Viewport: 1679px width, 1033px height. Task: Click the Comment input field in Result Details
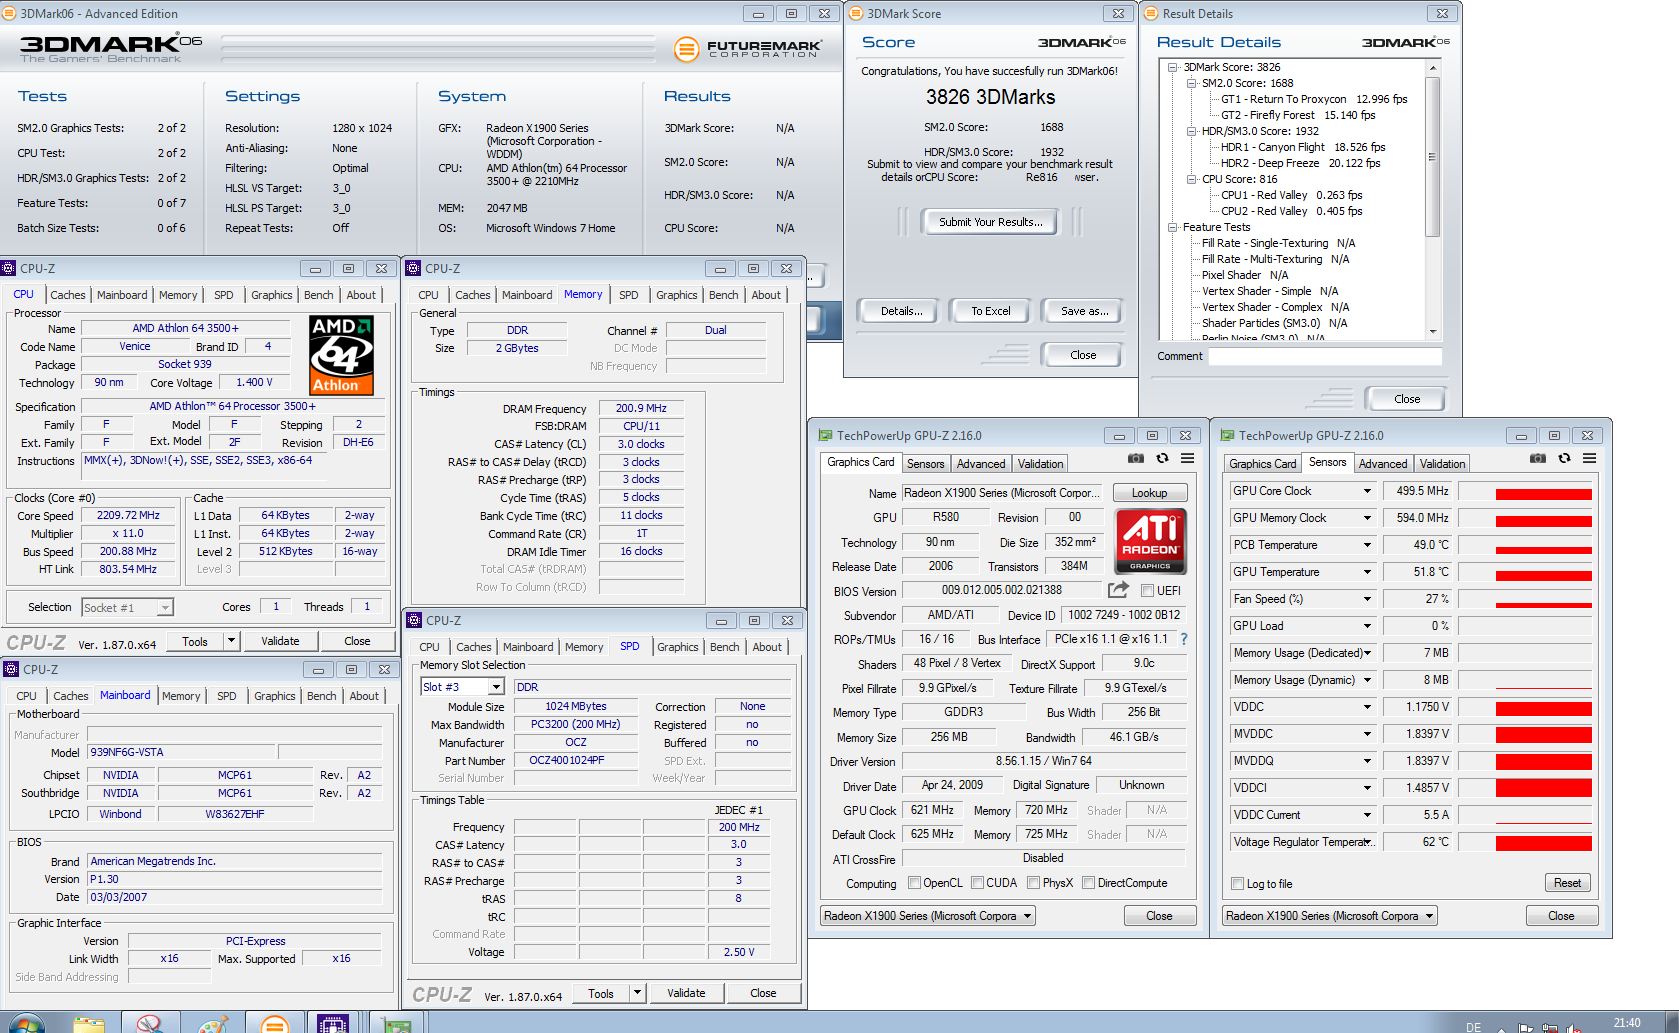1325,357
